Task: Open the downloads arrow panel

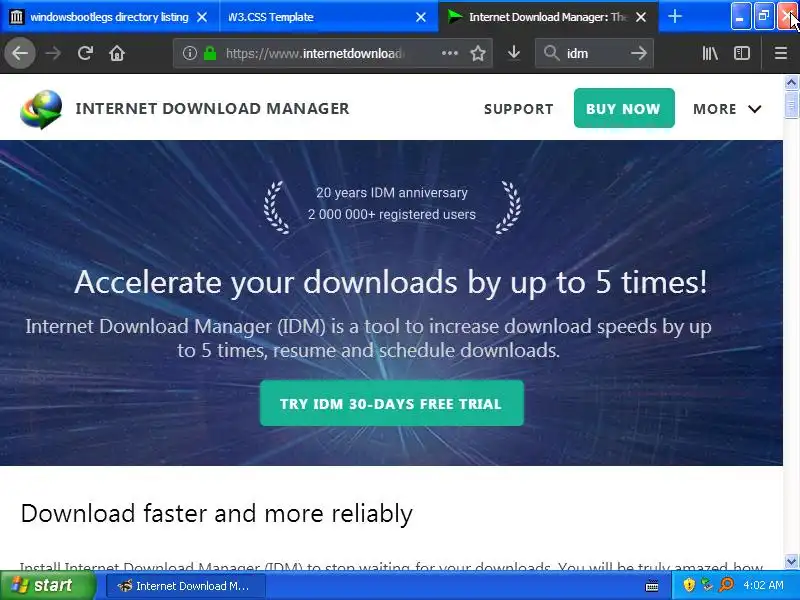Action: click(514, 53)
